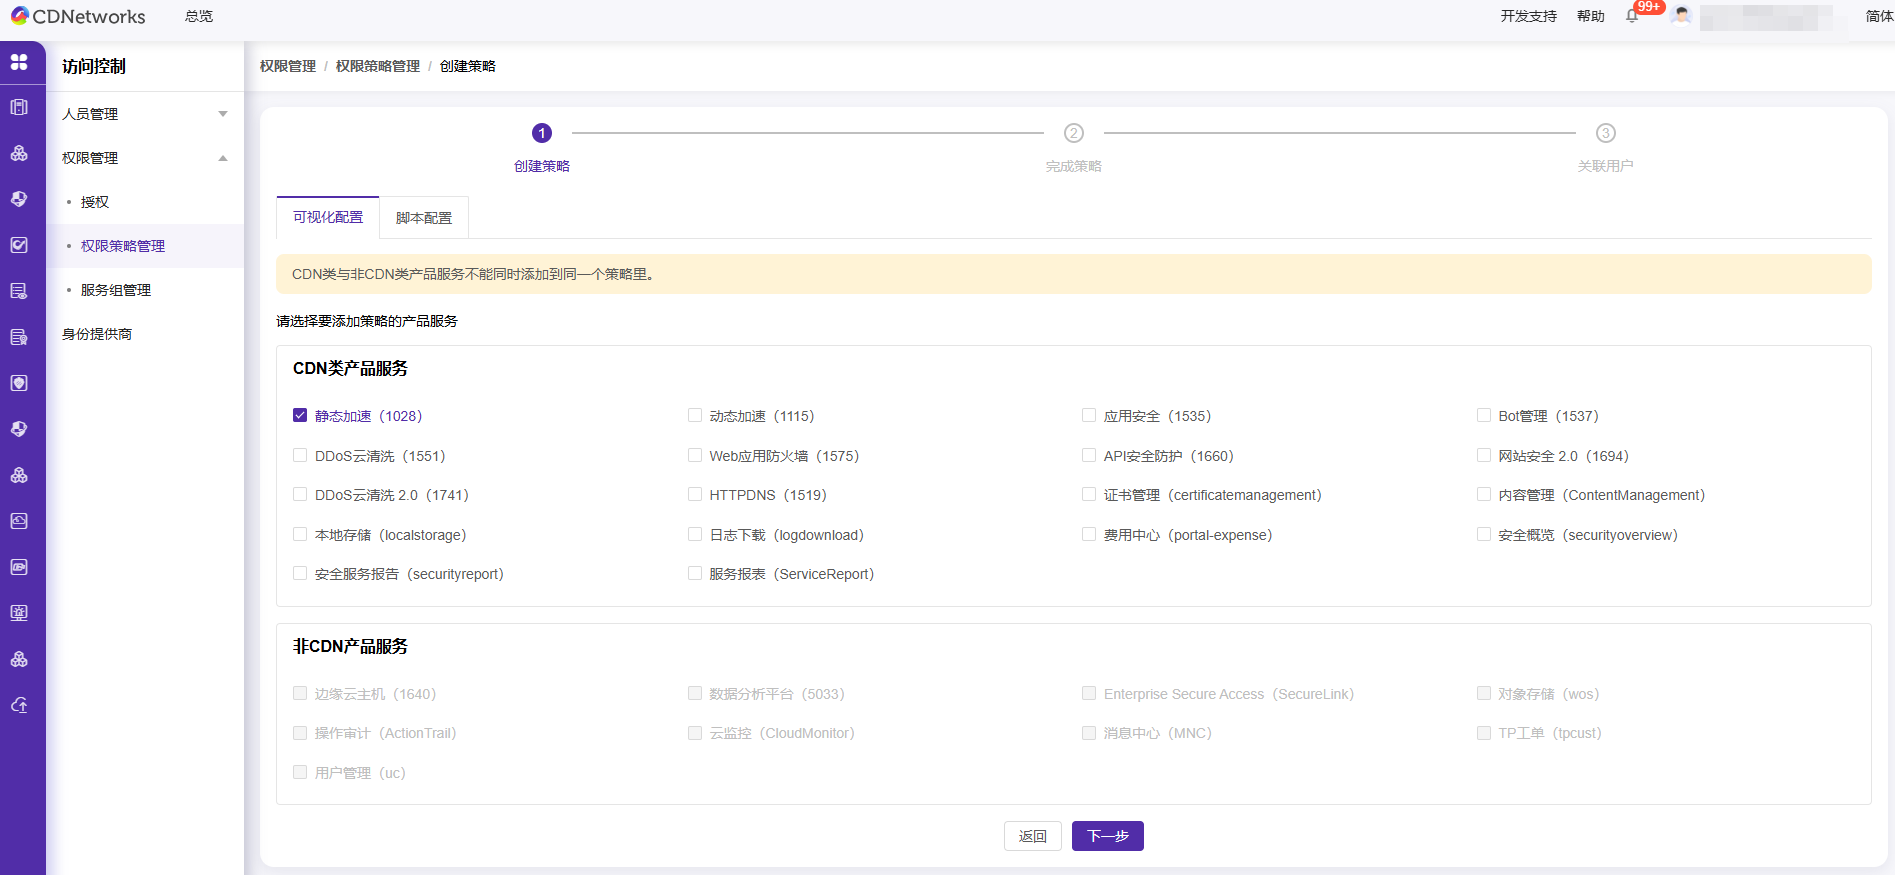Check Web应用防火墙 (1575) checkbox
Image resolution: width=1895 pixels, height=875 pixels.
click(x=695, y=455)
